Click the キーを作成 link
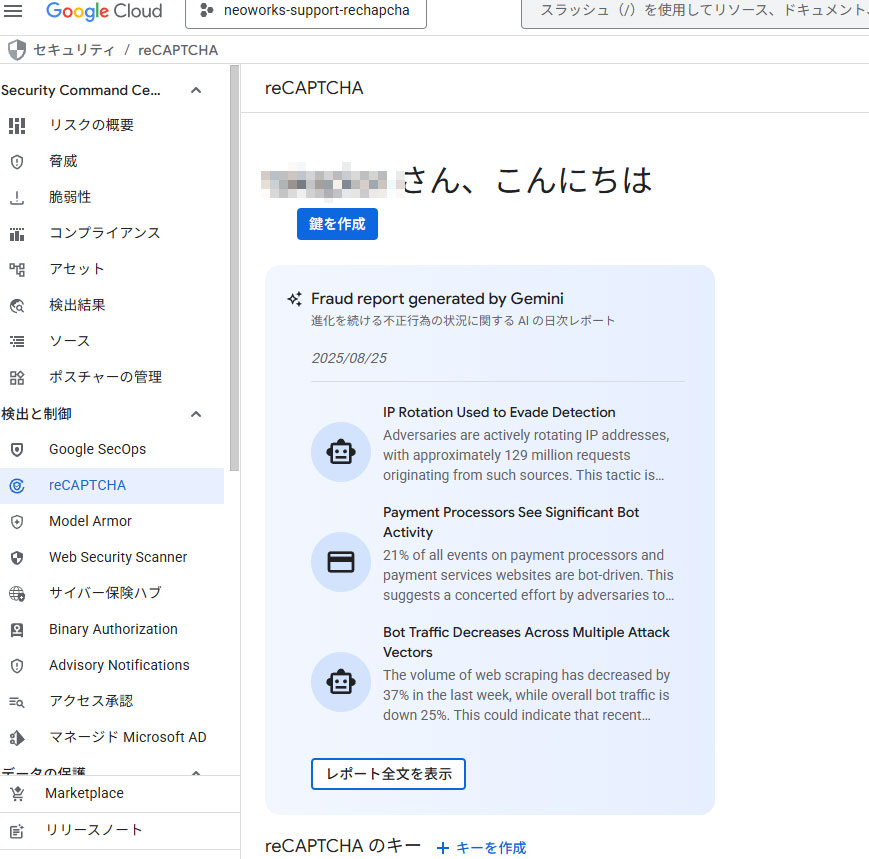Image resolution: width=869 pixels, height=859 pixels. pyautogui.click(x=481, y=847)
